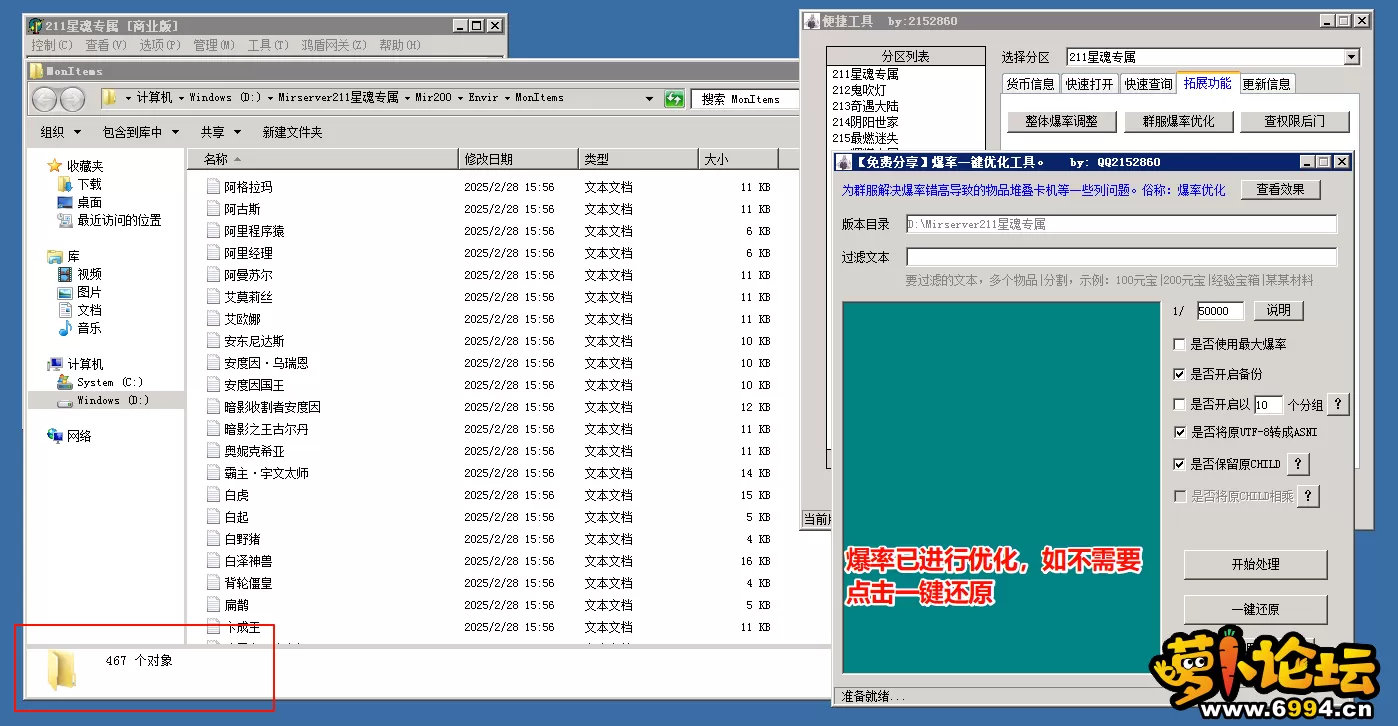The image size is (1398, 726).
Task: Open the 共享 dropdown
Action: 220,132
